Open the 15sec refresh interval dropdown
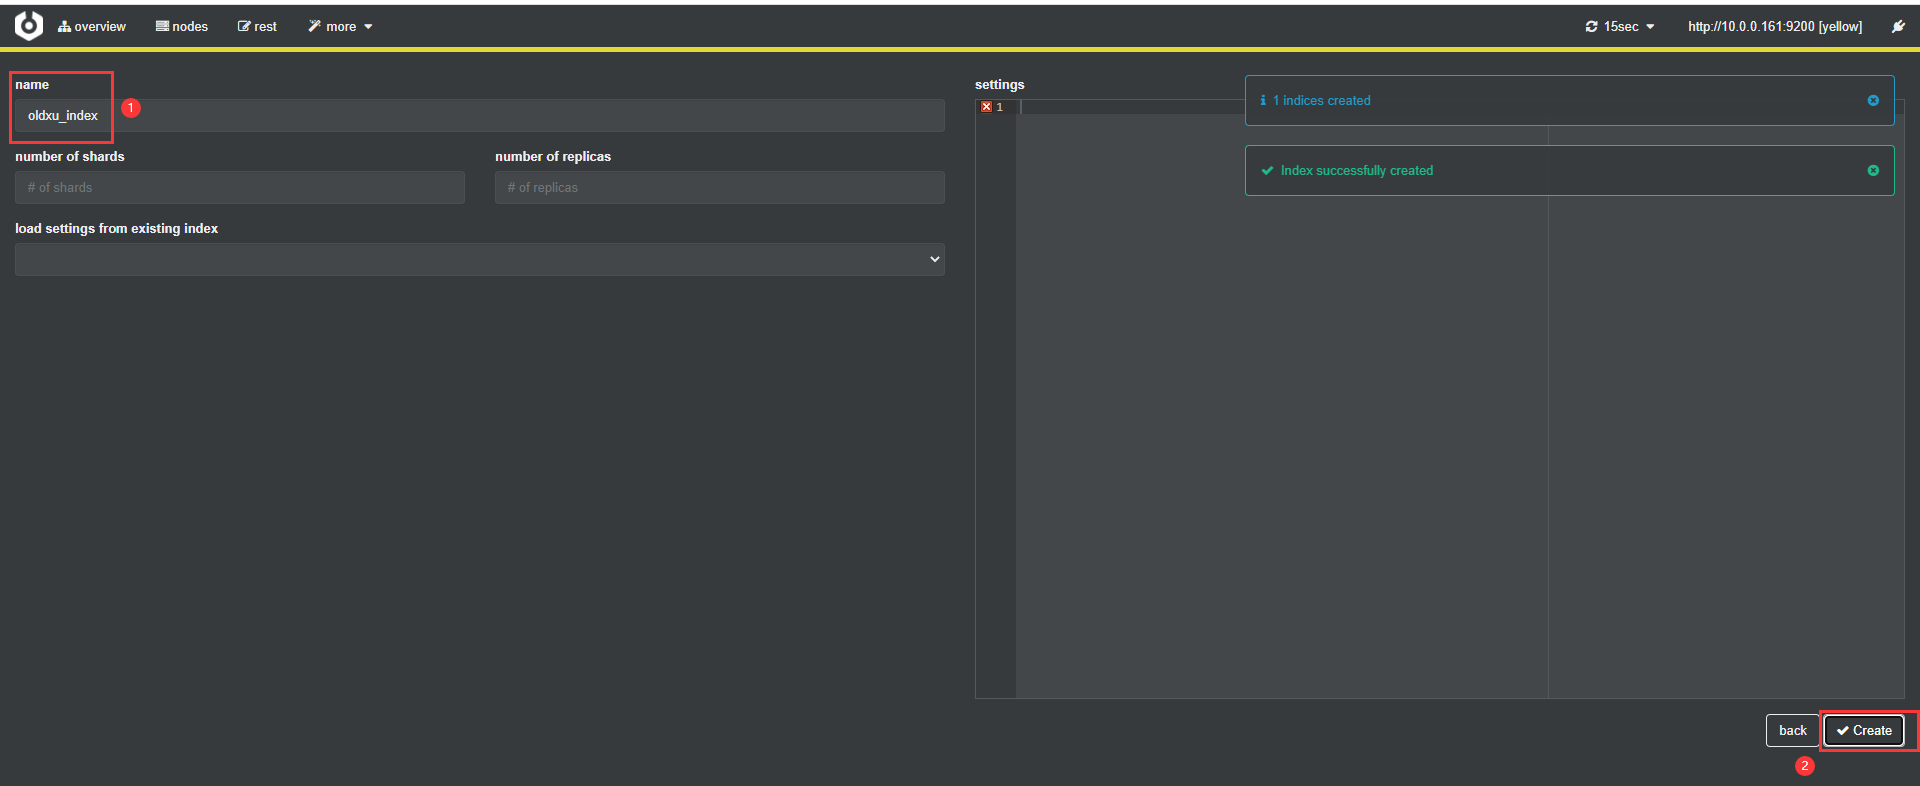Viewport: 1920px width, 786px height. (x=1620, y=27)
